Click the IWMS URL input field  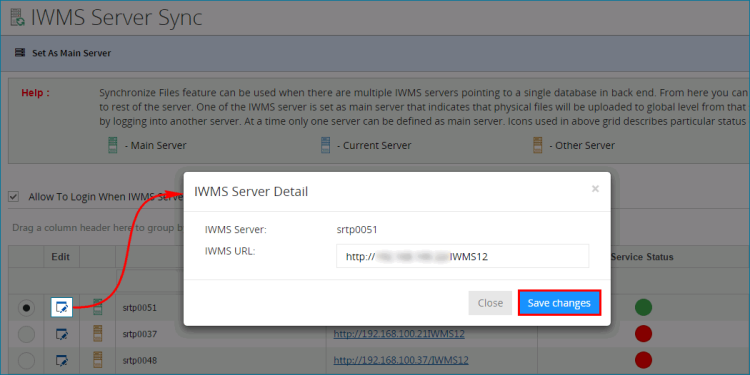[x=463, y=256]
